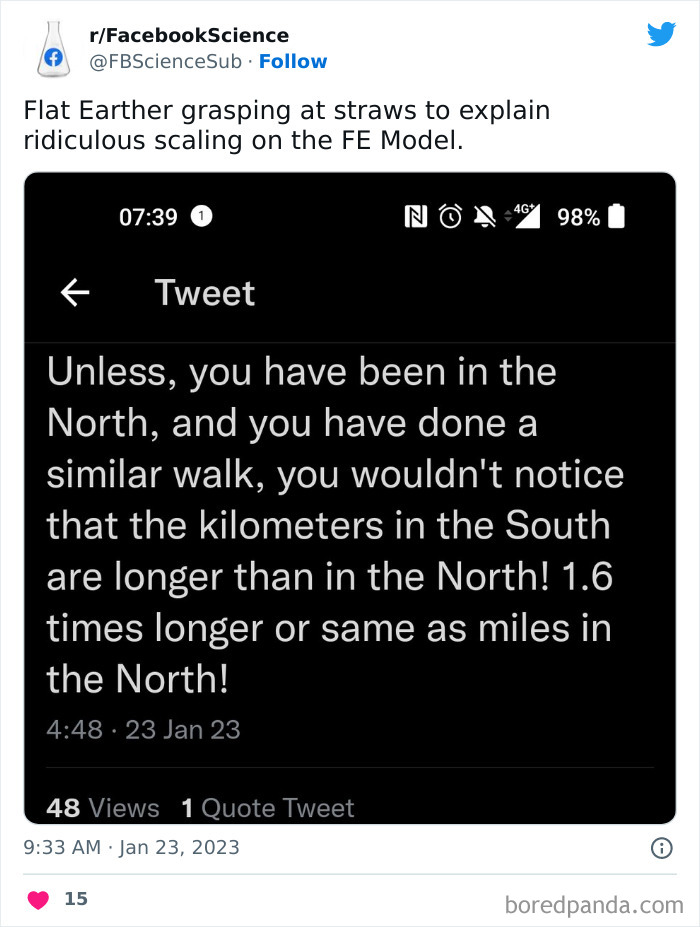The image size is (700, 927).
Task: Unlike the tweet by clicking the red heart
Action: (x=37, y=898)
